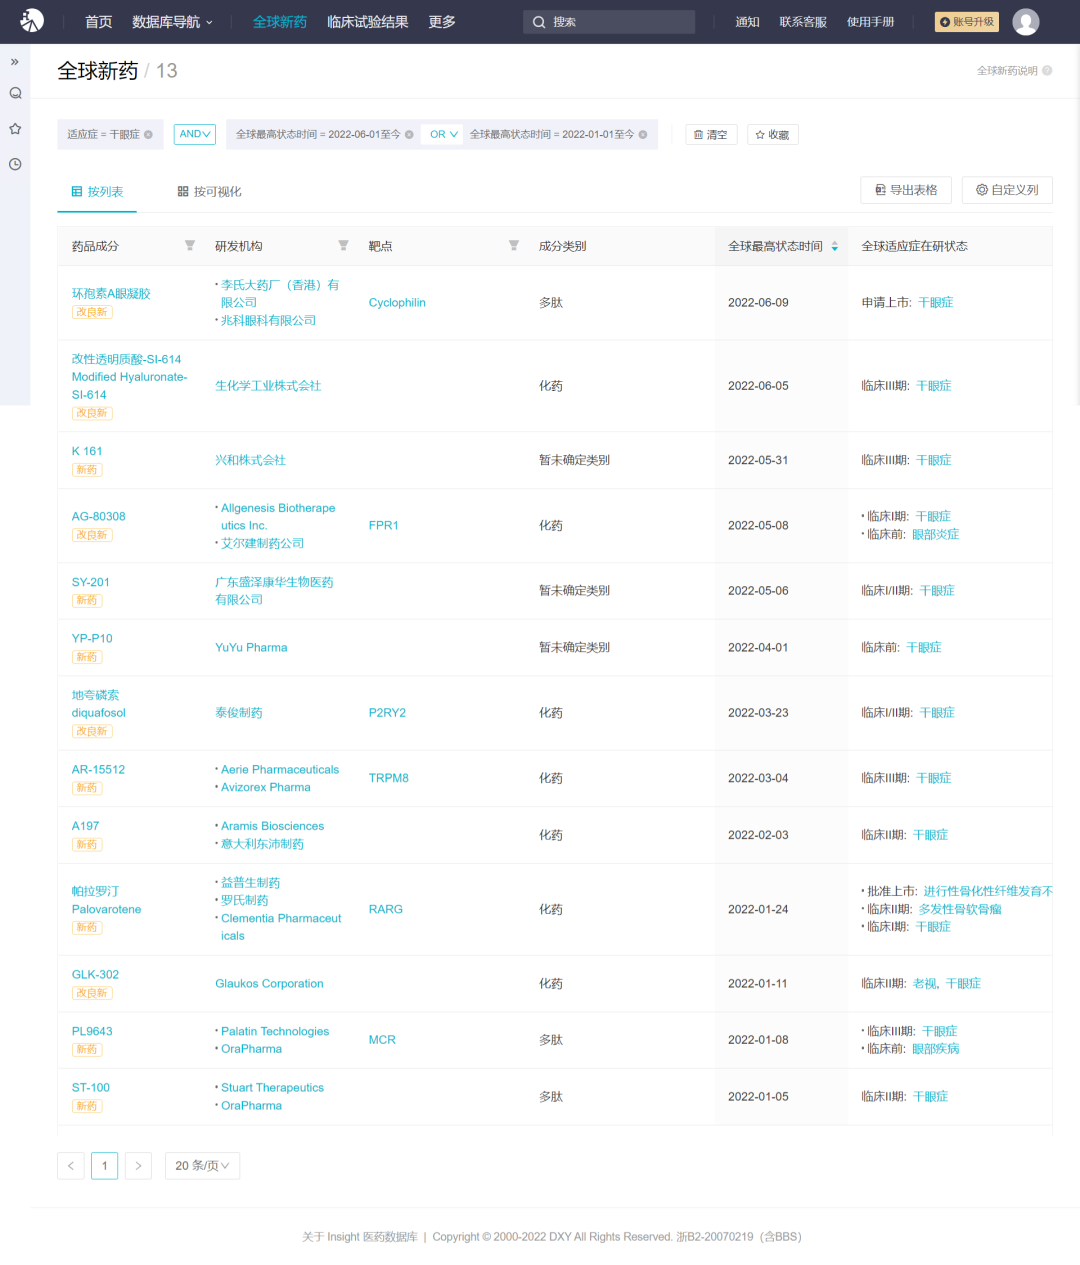Click the 老视 indication link in GLK-302 row
1080x1265 pixels.
pos(924,984)
